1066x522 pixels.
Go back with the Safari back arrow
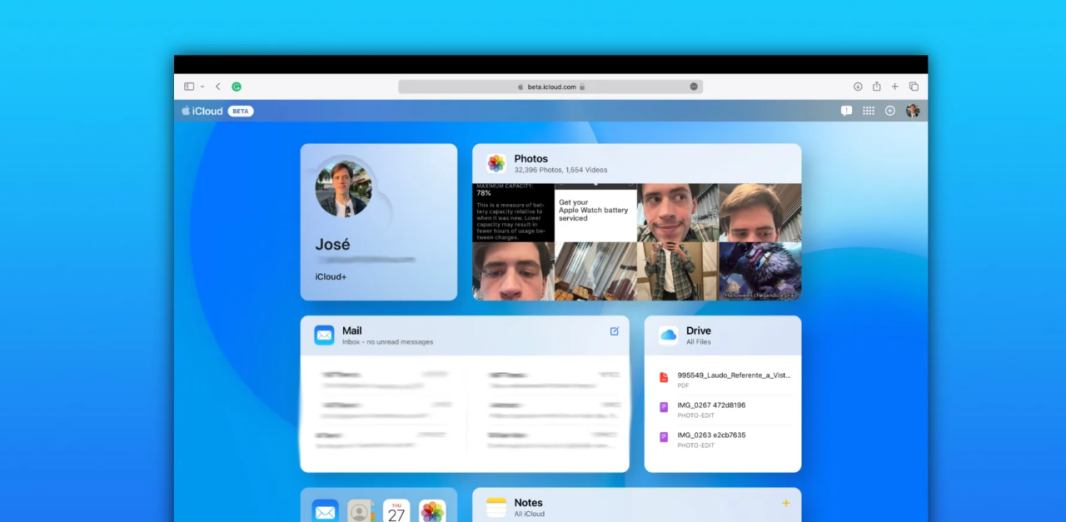click(x=218, y=86)
